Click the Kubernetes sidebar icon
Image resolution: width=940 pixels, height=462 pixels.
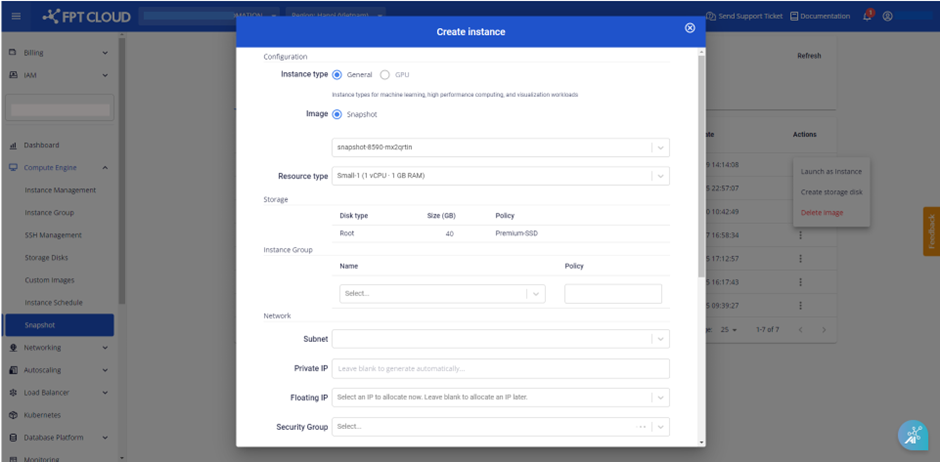point(14,415)
